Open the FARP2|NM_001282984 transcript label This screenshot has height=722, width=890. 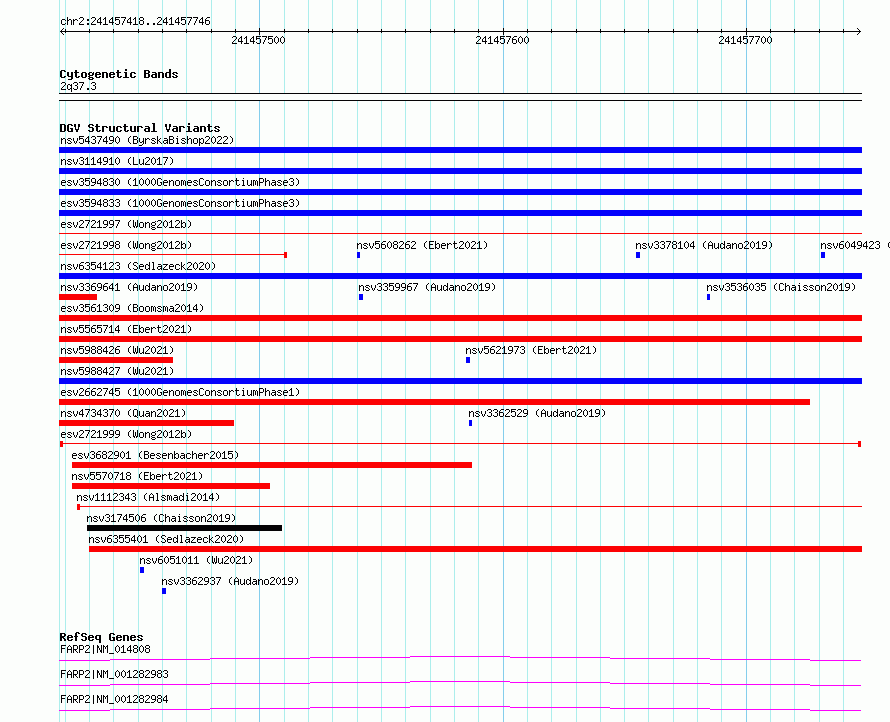[114, 699]
